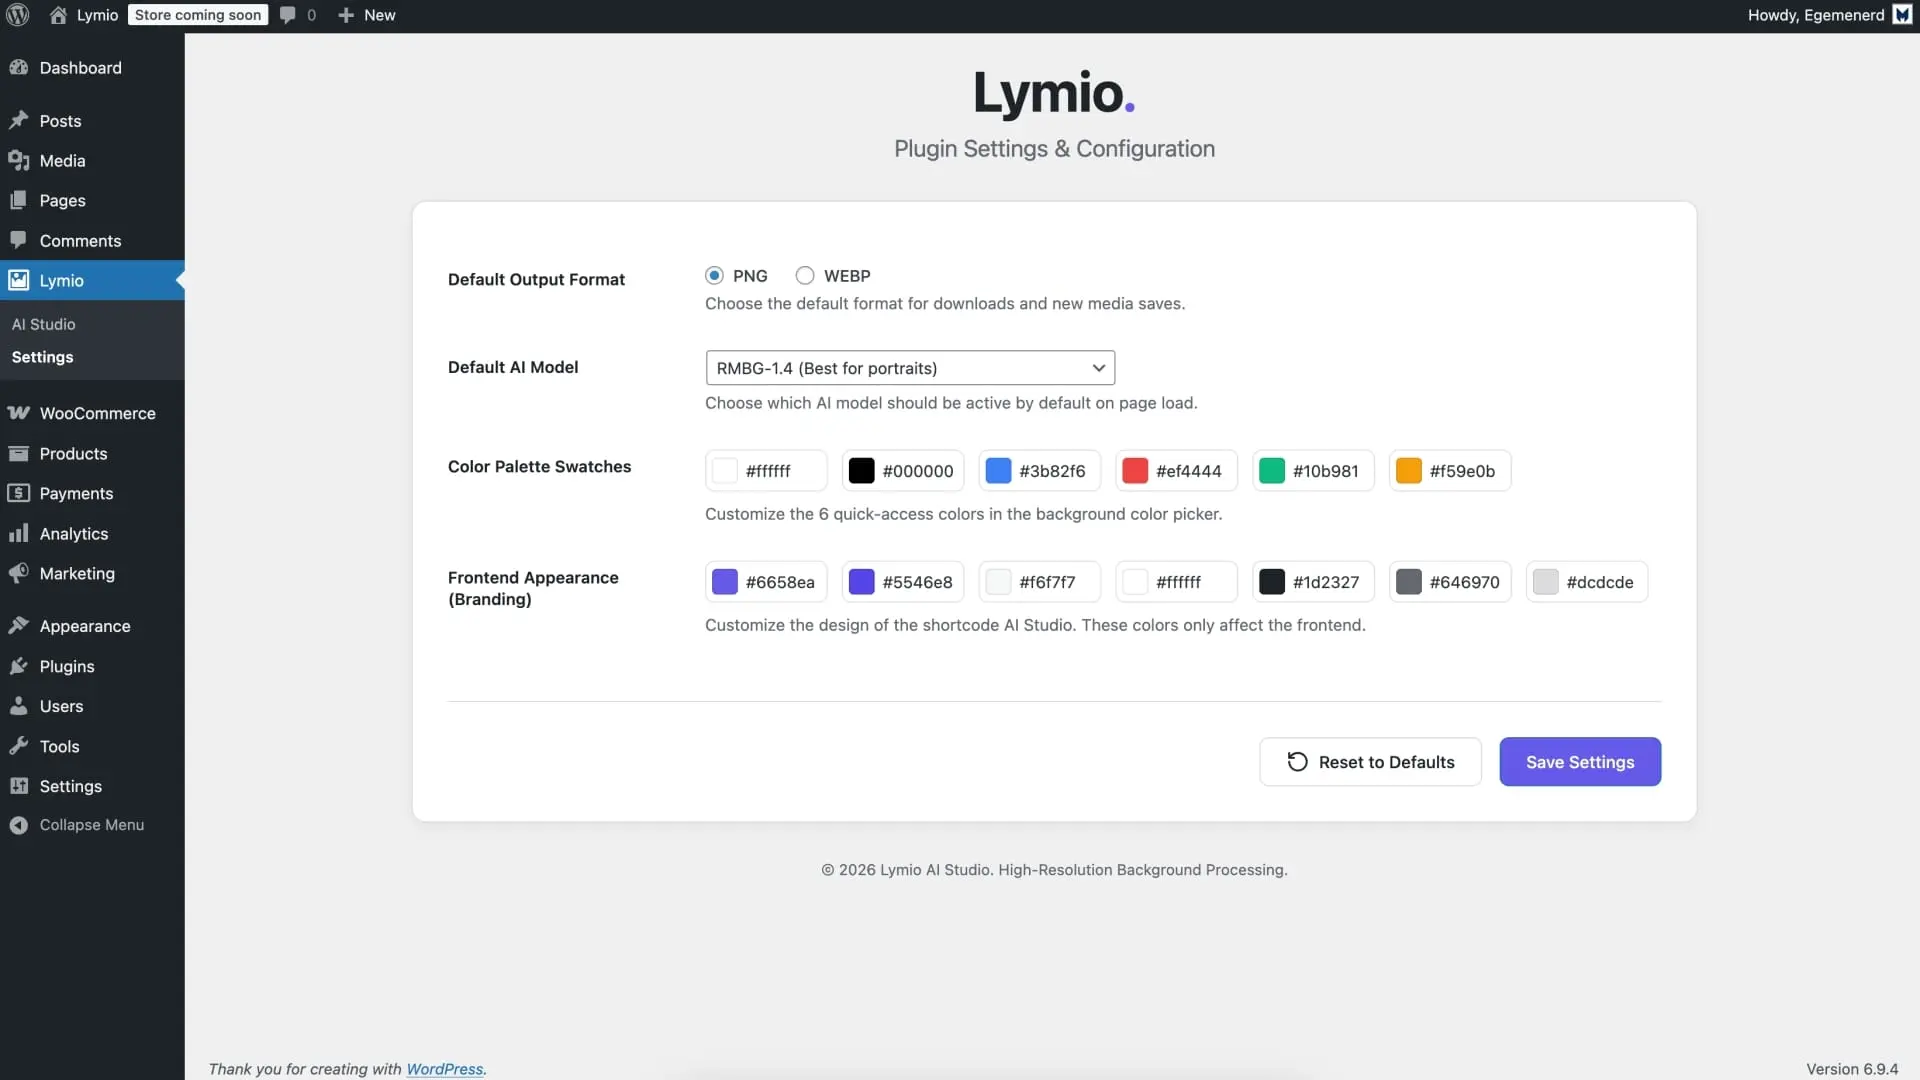Click New in the admin bar
Image resolution: width=1920 pixels, height=1080 pixels.
pyautogui.click(x=379, y=15)
